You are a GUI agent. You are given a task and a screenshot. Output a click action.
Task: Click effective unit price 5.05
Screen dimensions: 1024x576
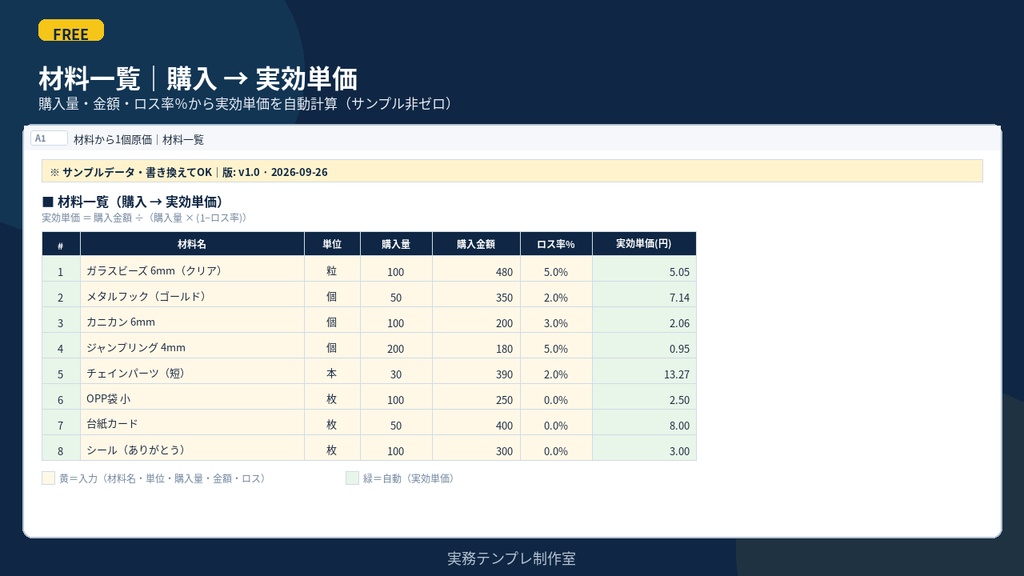click(x=644, y=270)
